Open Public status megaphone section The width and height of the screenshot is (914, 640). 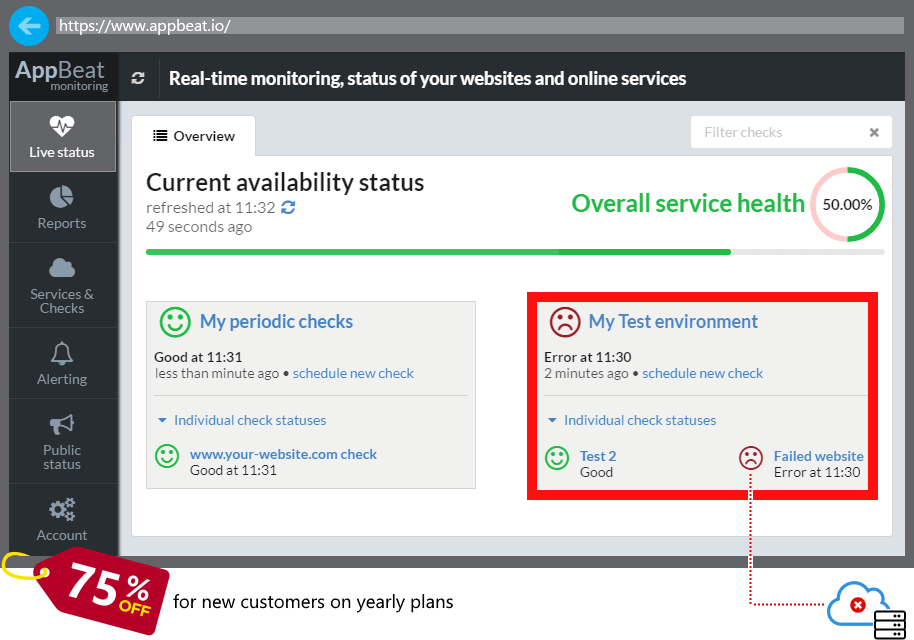coord(62,441)
